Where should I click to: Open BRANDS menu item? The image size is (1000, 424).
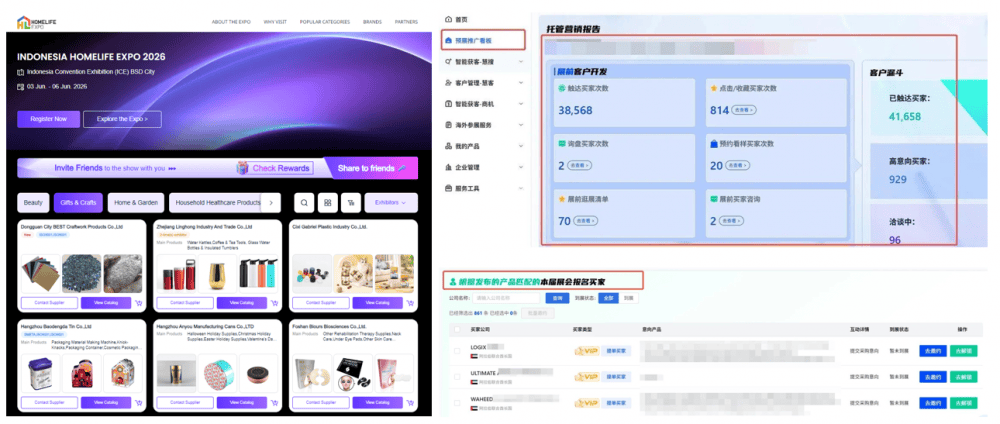point(372,22)
